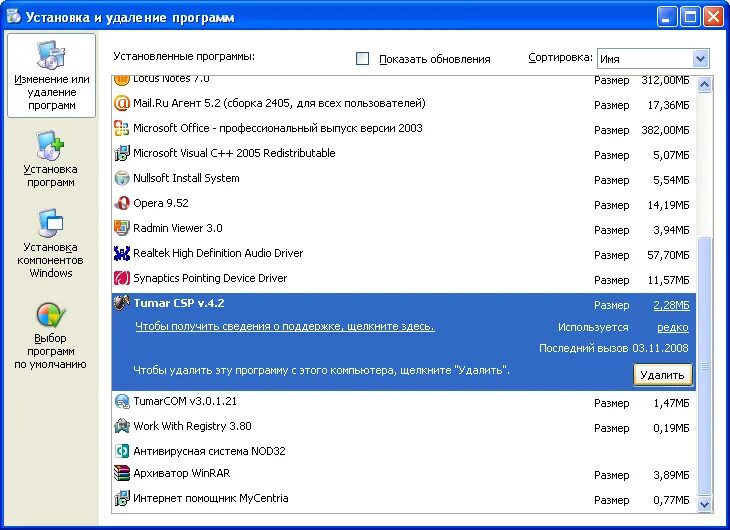This screenshot has height=530, width=730.
Task: Click the scrollbar up arrow
Action: 704,85
